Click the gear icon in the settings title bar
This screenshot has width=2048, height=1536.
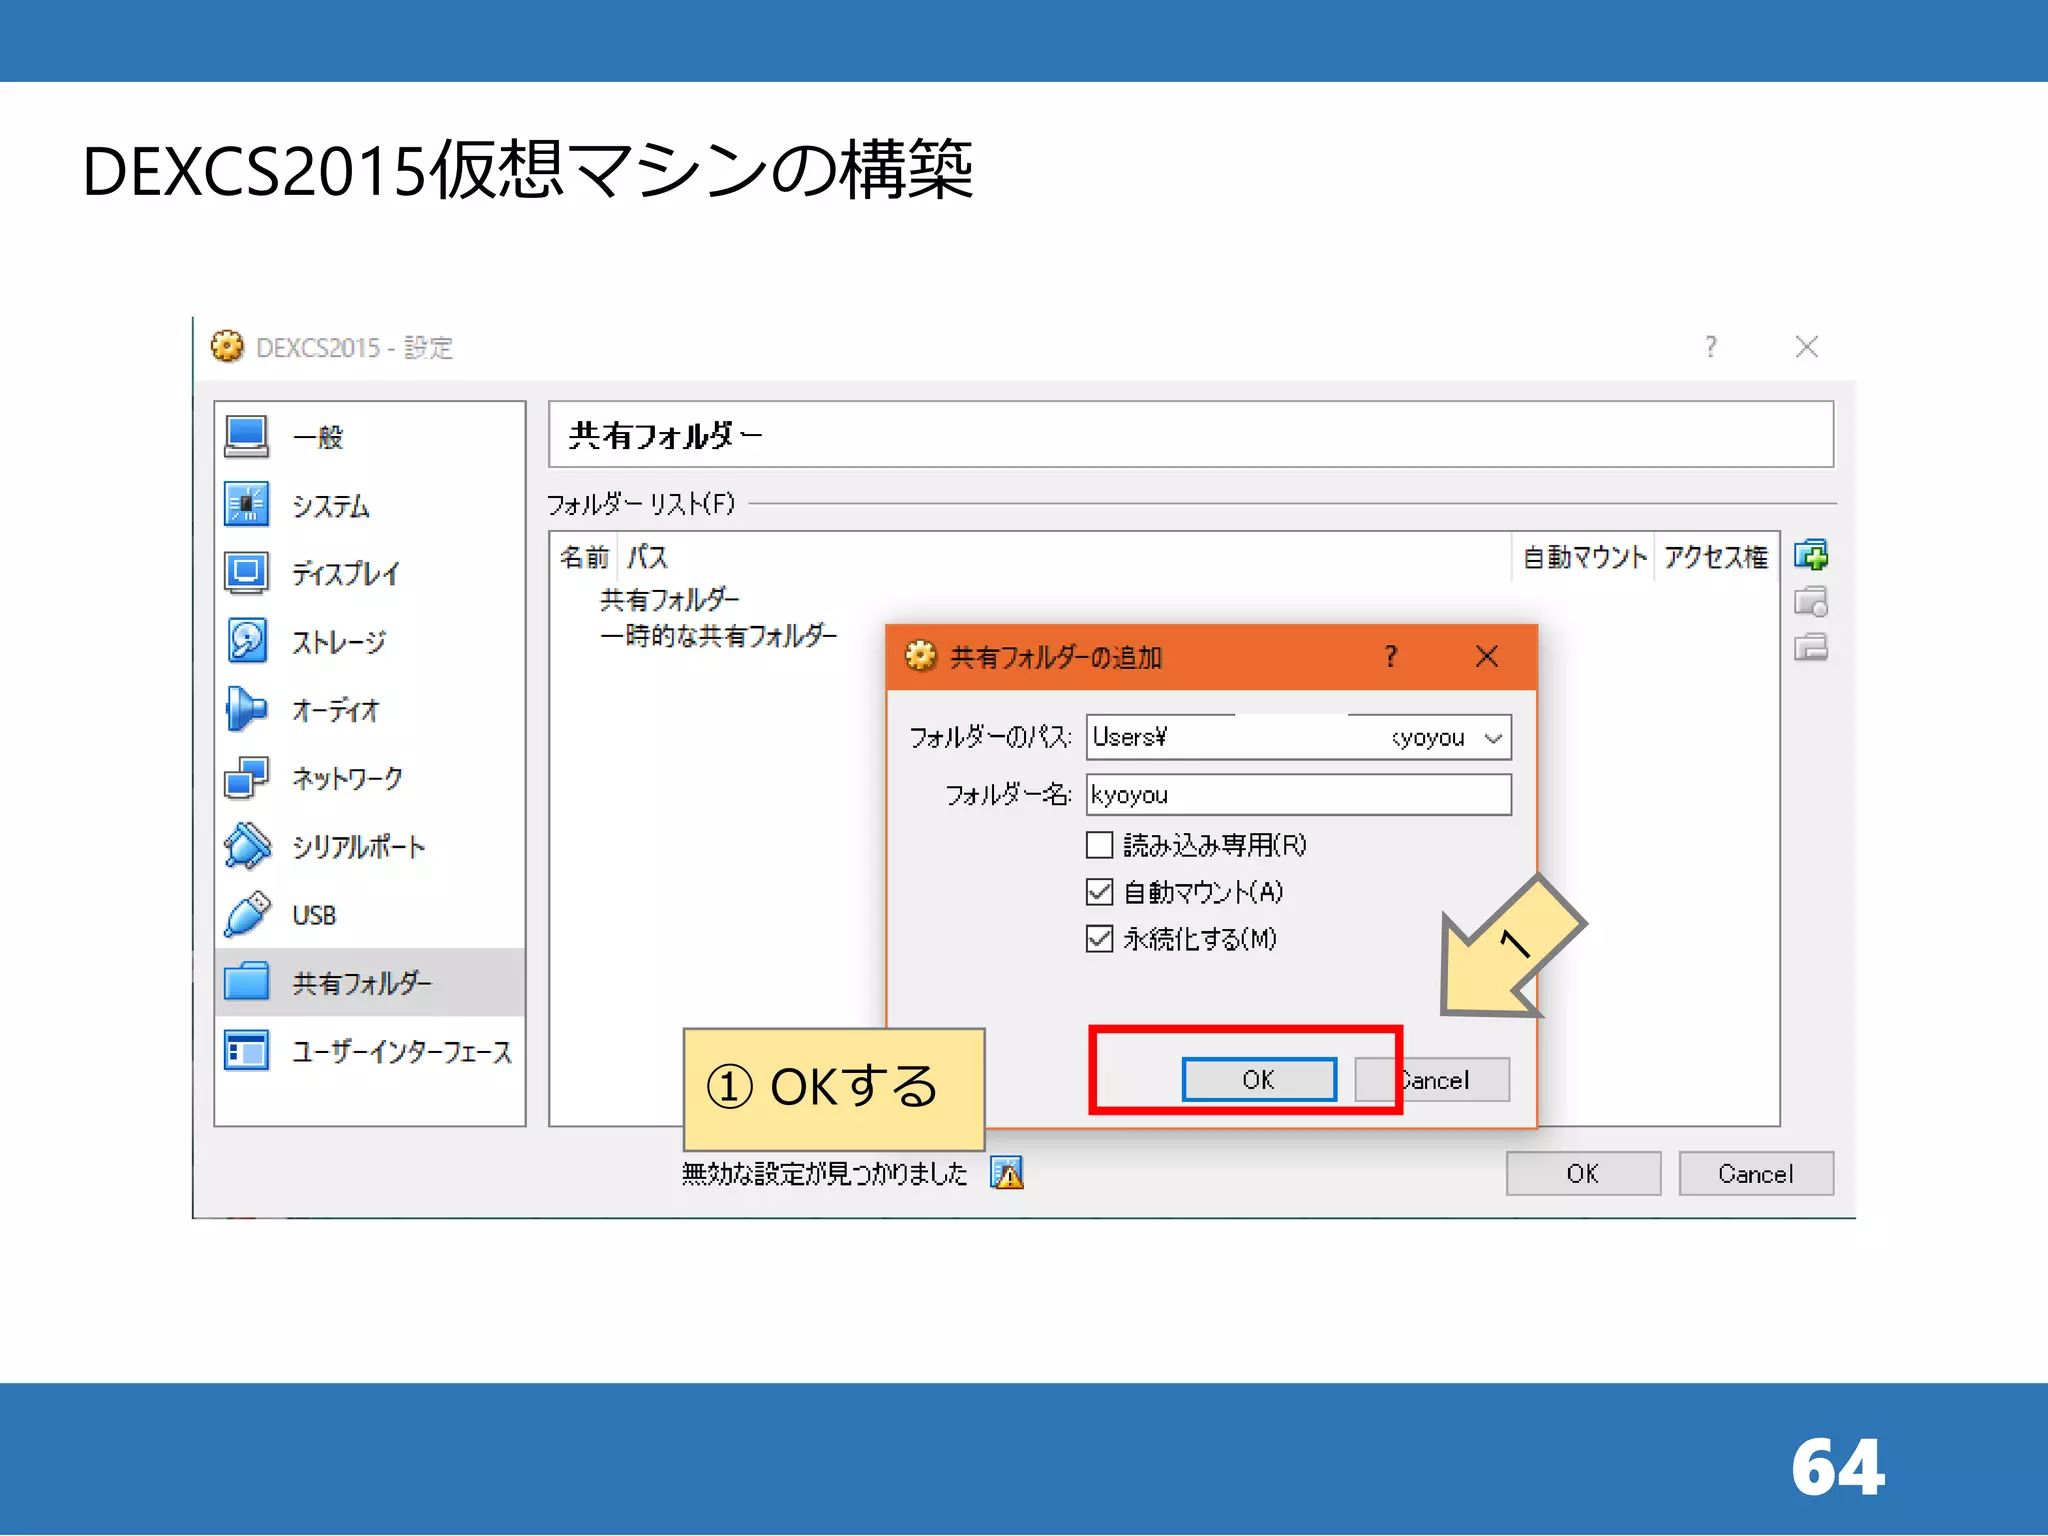227,347
